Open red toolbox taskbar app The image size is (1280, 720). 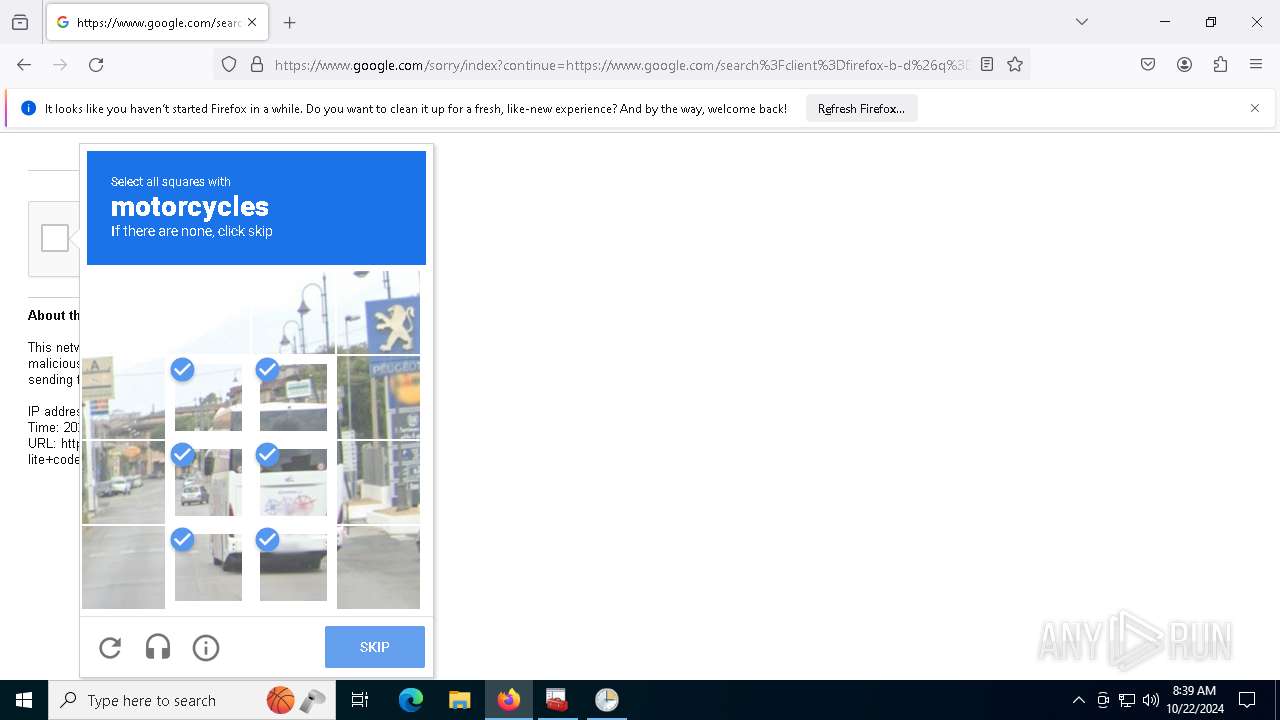(557, 700)
